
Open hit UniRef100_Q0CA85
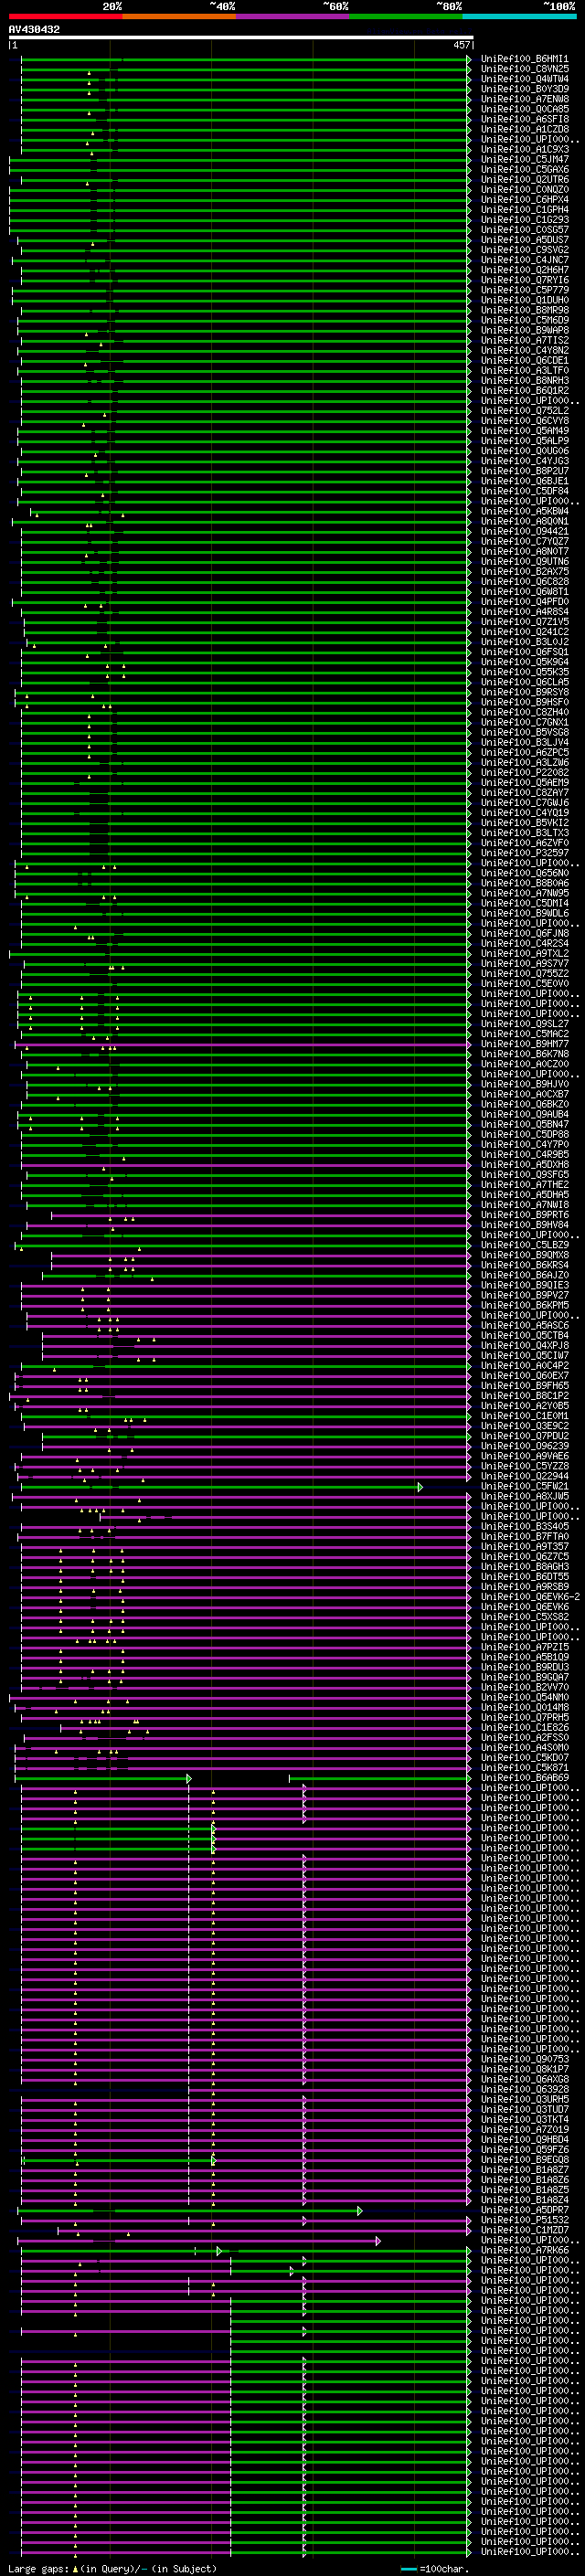pyautogui.click(x=525, y=109)
